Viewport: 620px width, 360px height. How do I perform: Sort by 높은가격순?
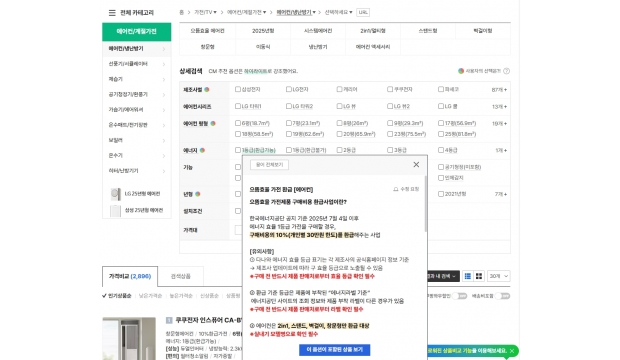[181, 296]
